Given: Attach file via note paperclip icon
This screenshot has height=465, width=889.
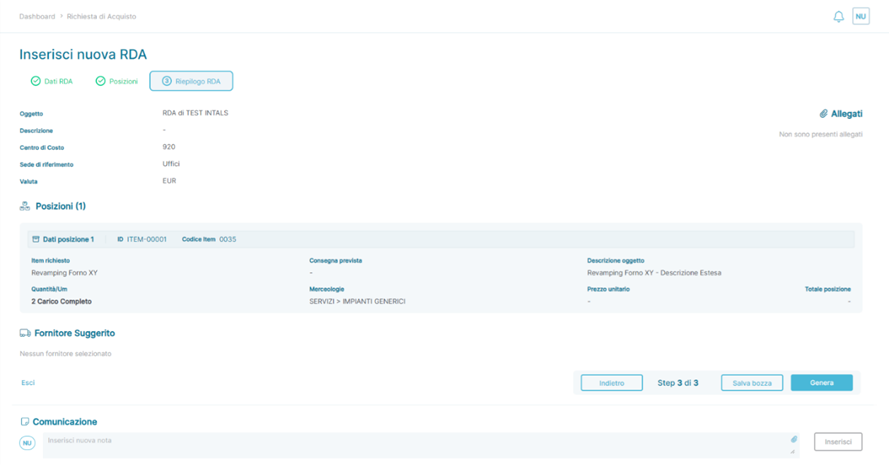Looking at the screenshot, I should pyautogui.click(x=794, y=439).
